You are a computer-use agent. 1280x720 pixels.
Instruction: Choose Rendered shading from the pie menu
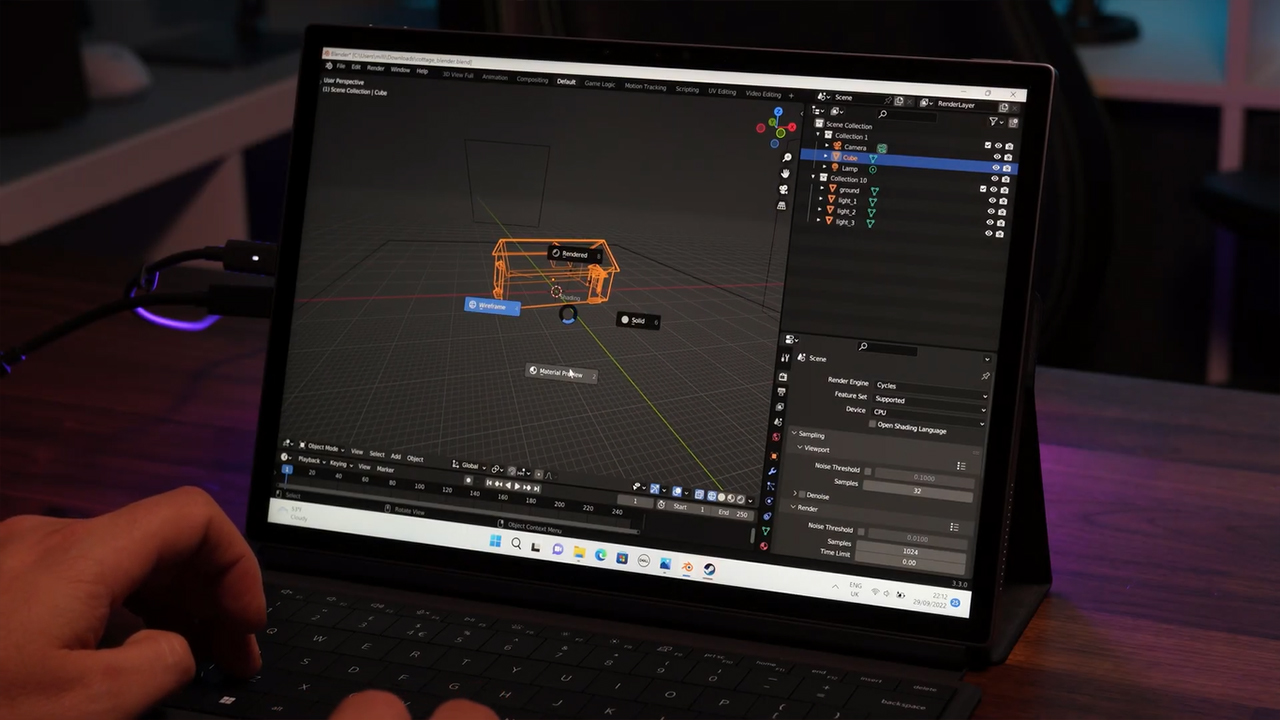click(575, 254)
